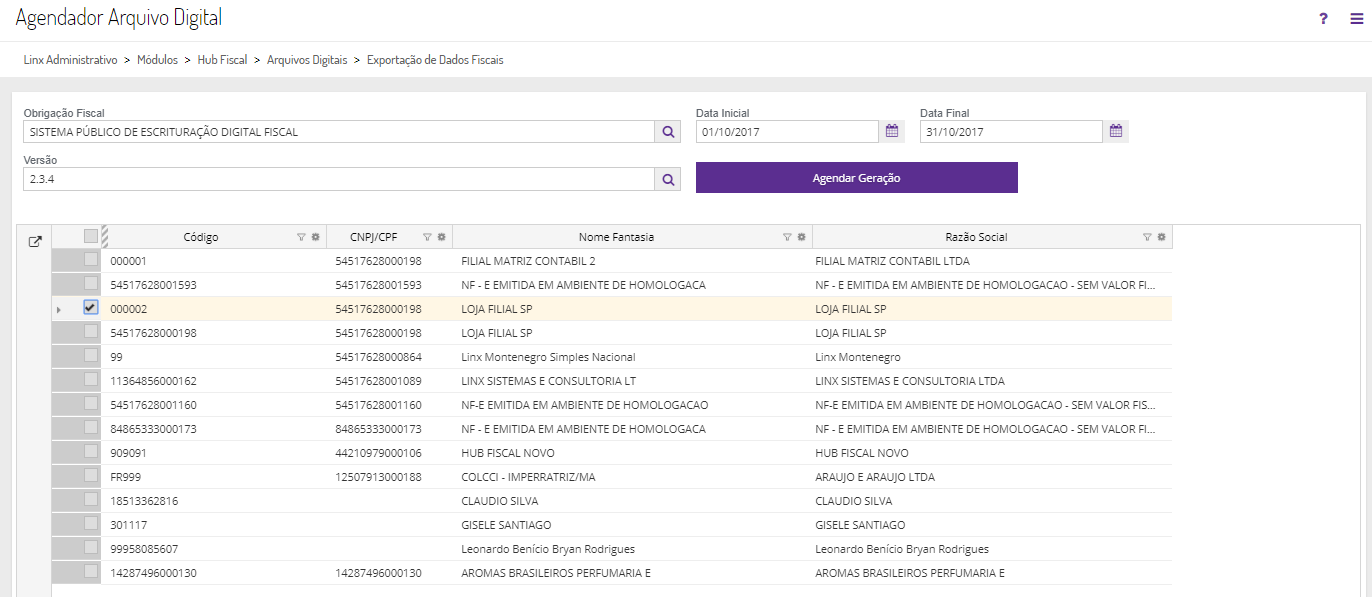Uncheck the checkbox for row 000002

[x=91, y=308]
